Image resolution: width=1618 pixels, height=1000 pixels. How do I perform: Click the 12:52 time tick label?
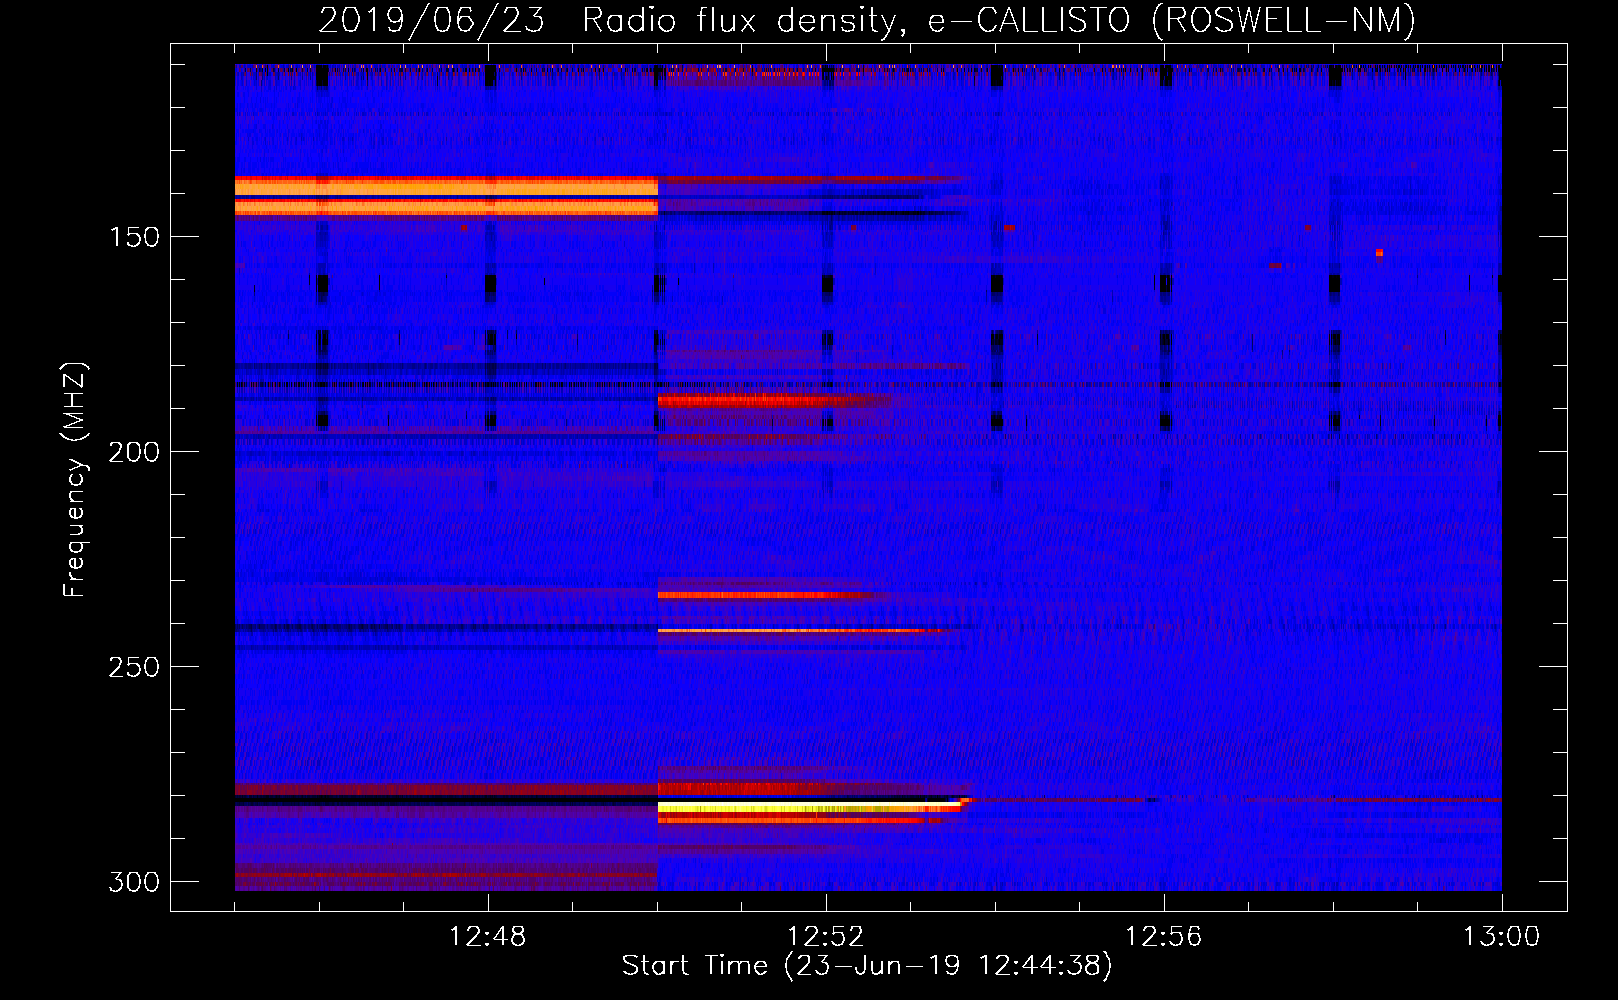(x=826, y=937)
